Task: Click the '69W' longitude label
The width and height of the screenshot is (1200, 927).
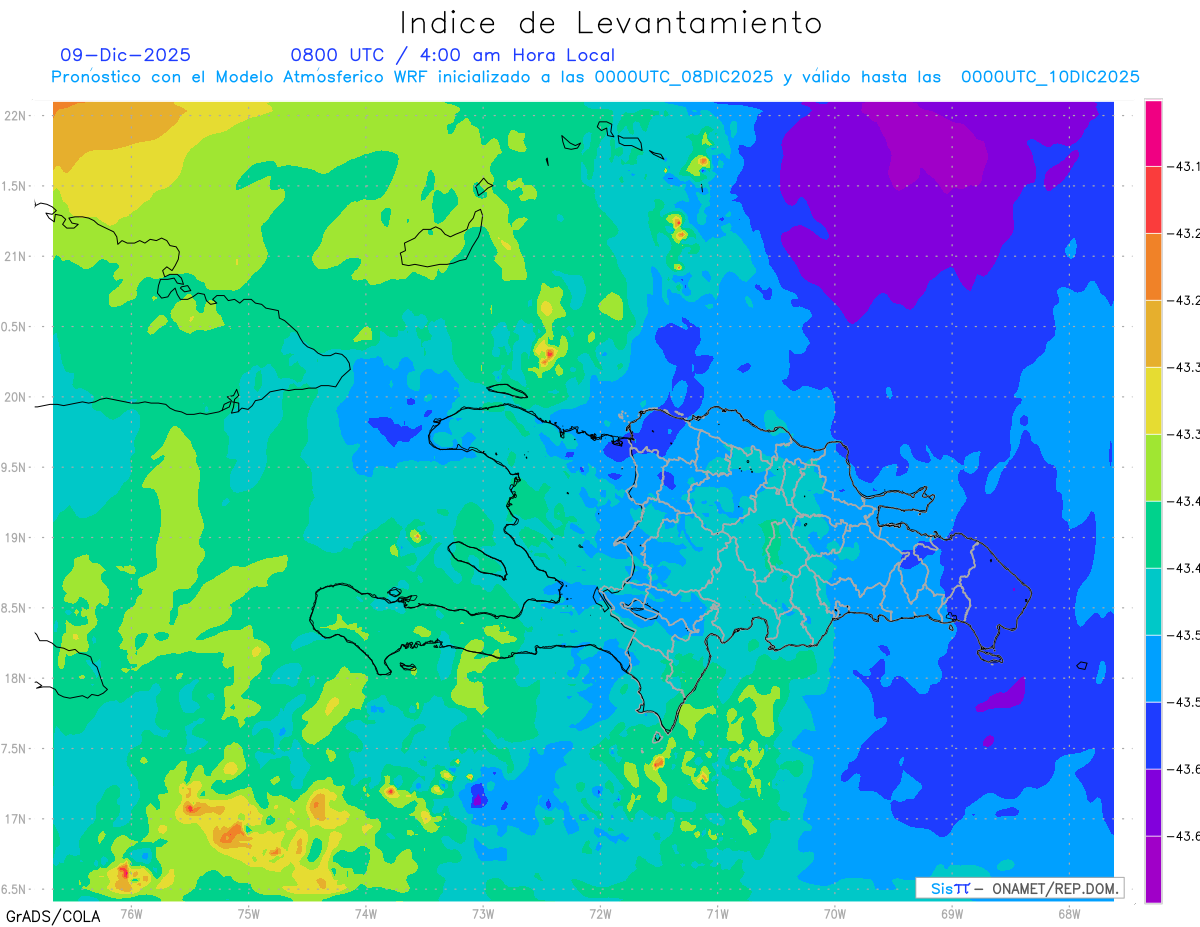Action: pyautogui.click(x=952, y=913)
